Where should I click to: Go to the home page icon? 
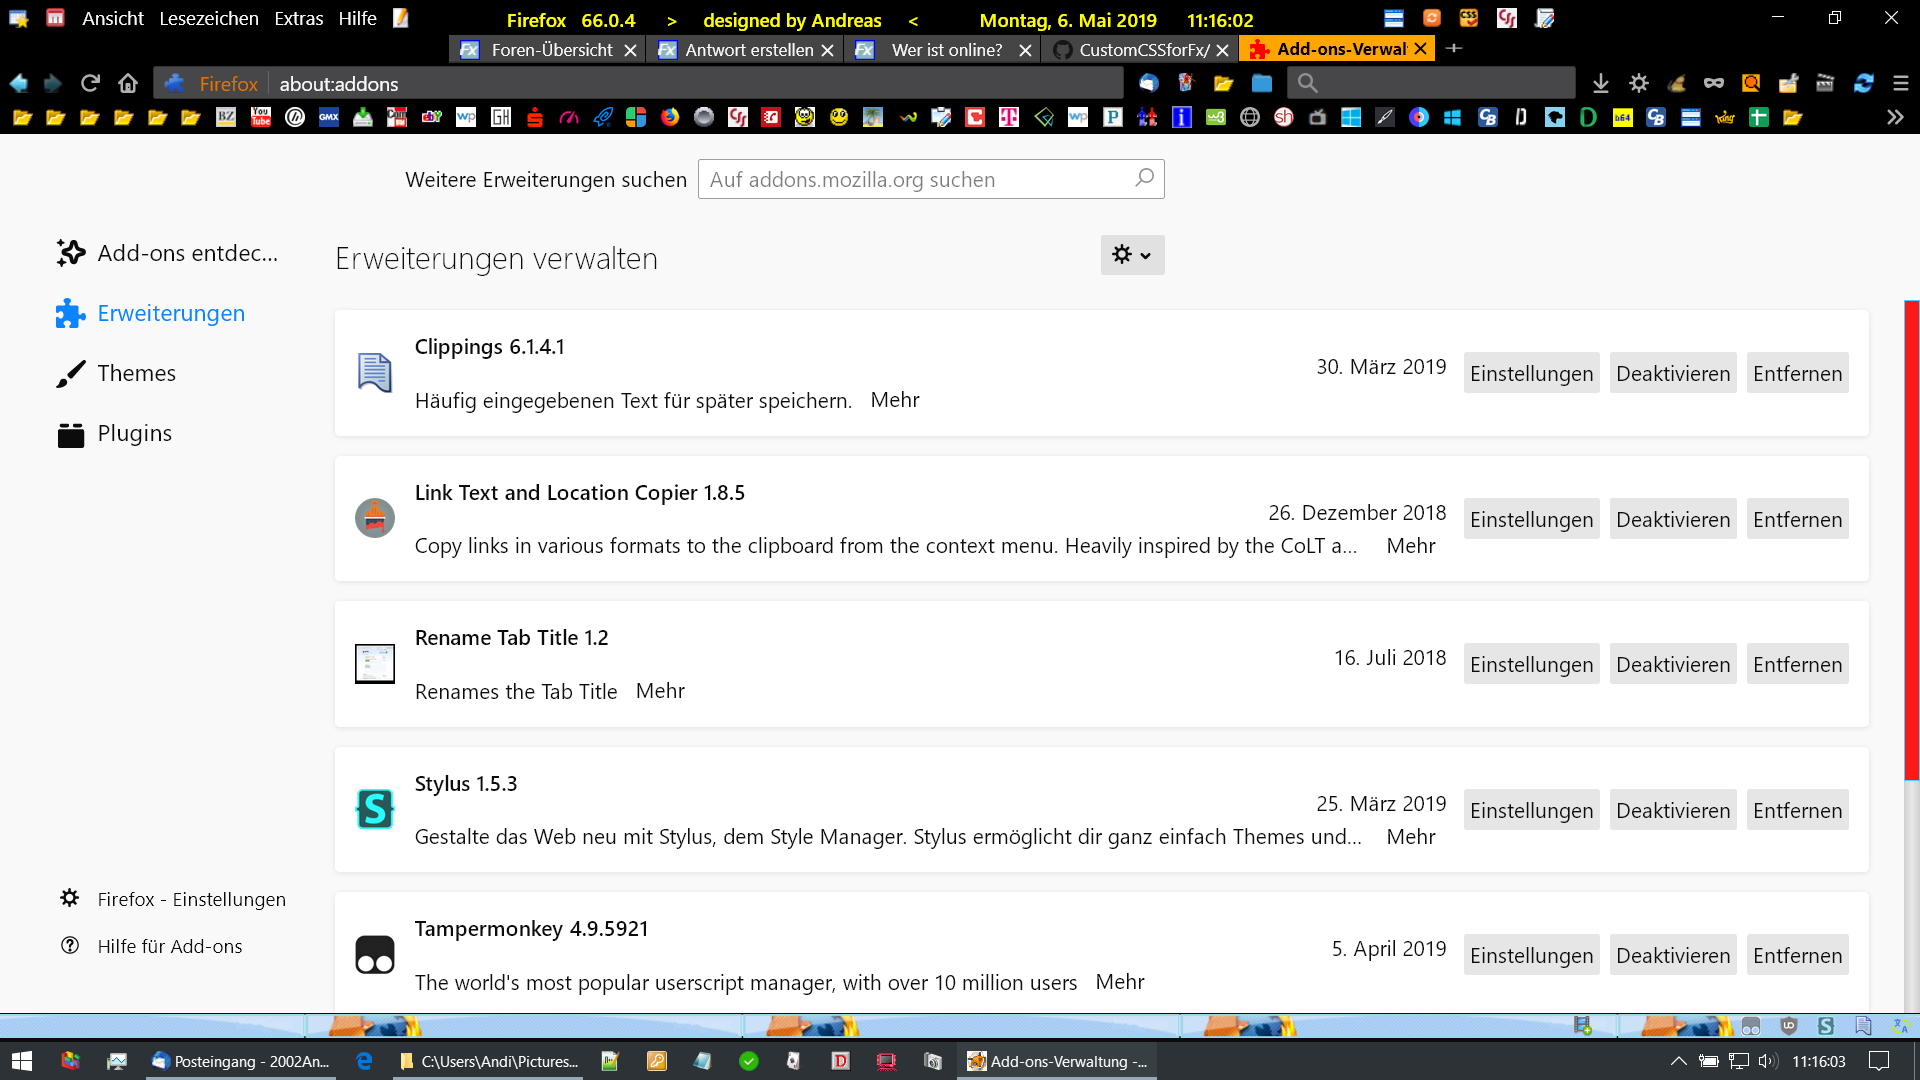(x=128, y=84)
